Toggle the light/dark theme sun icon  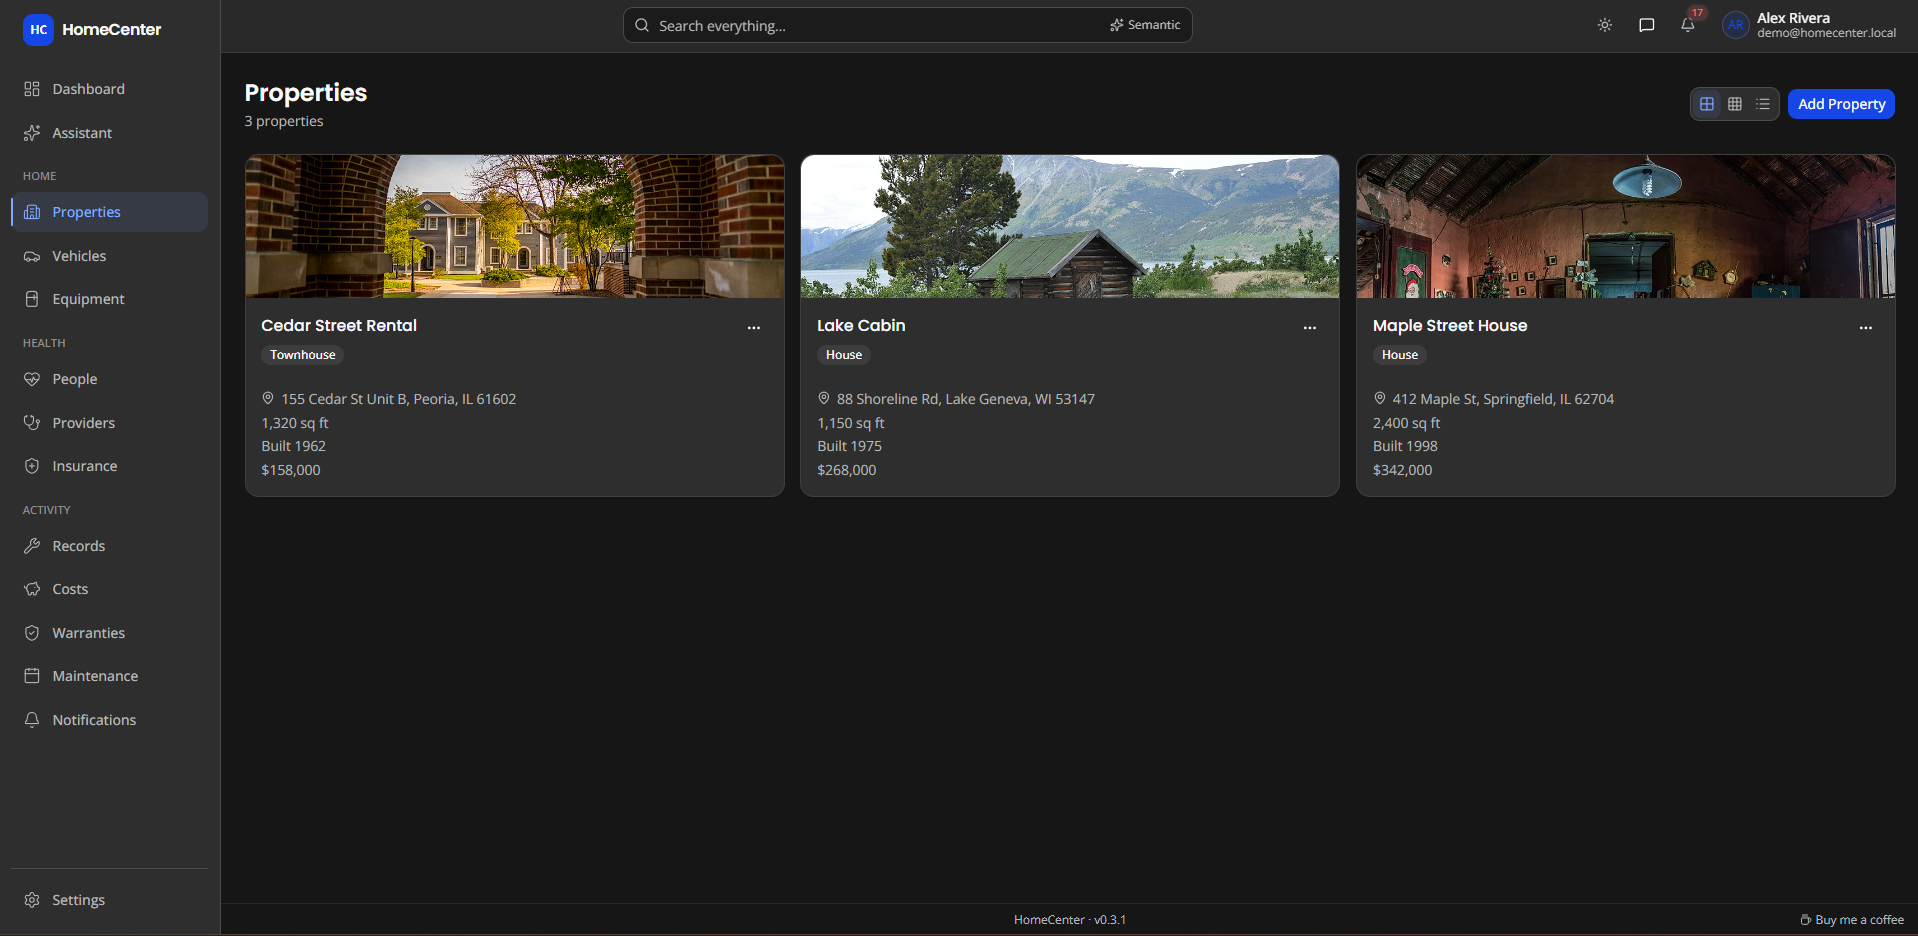click(x=1605, y=25)
